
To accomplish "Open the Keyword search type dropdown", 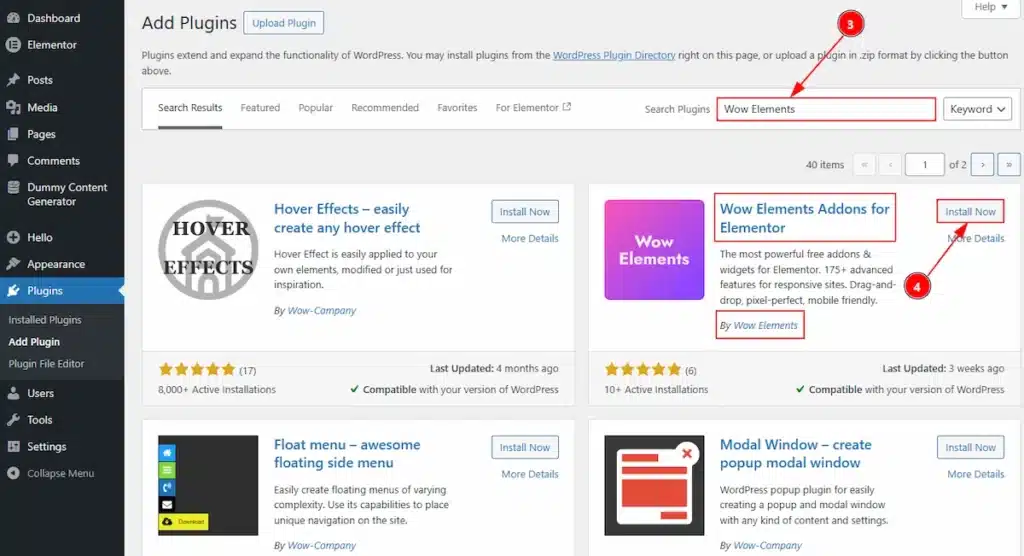I will [977, 109].
